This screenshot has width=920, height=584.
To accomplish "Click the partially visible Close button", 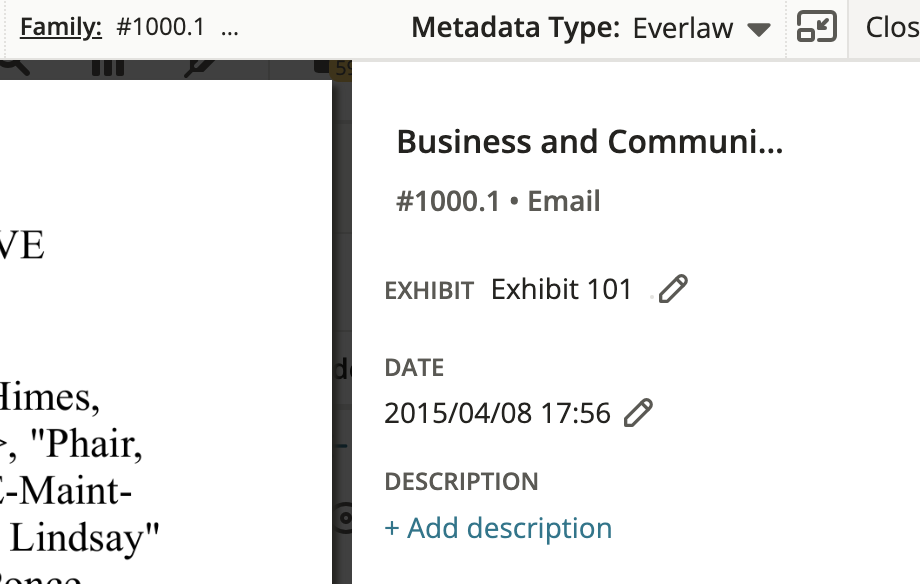I will pos(892,27).
